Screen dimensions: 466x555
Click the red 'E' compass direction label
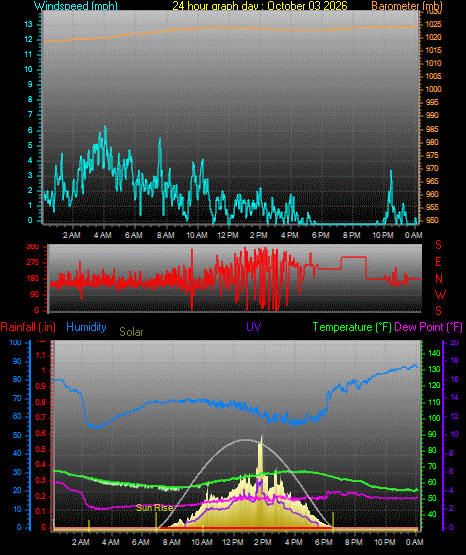click(438, 262)
